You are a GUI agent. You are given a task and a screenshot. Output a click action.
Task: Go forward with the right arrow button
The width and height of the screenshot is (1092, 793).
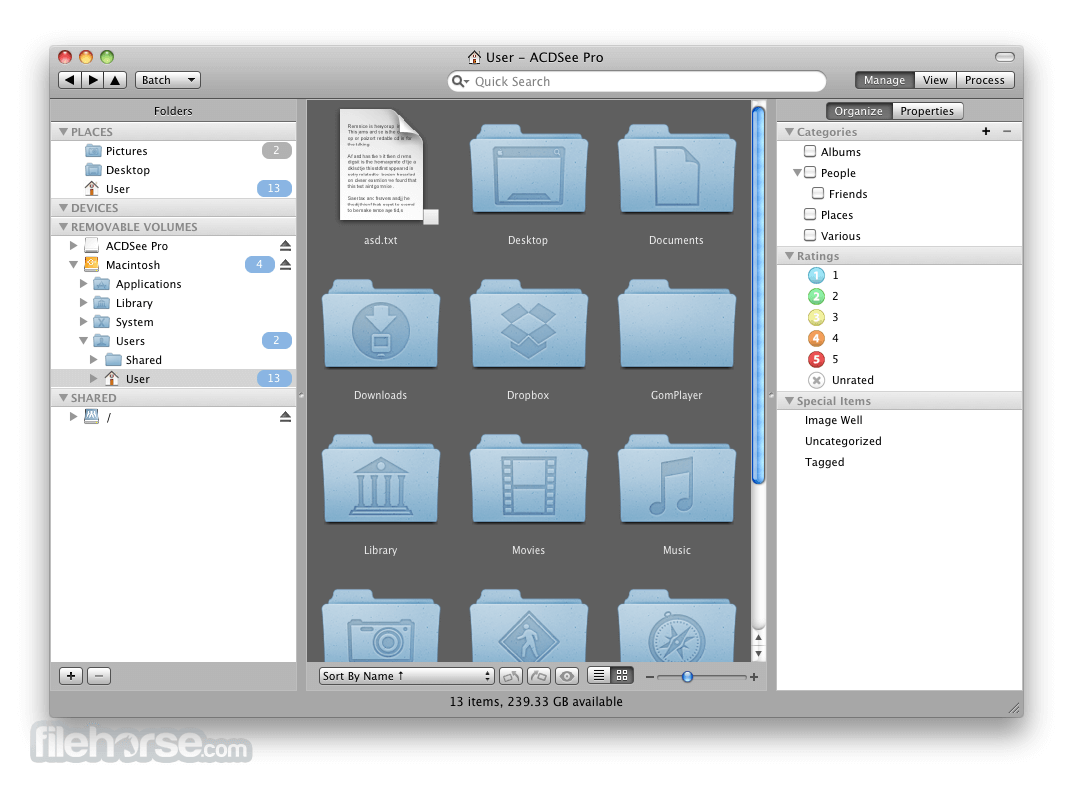[x=93, y=80]
